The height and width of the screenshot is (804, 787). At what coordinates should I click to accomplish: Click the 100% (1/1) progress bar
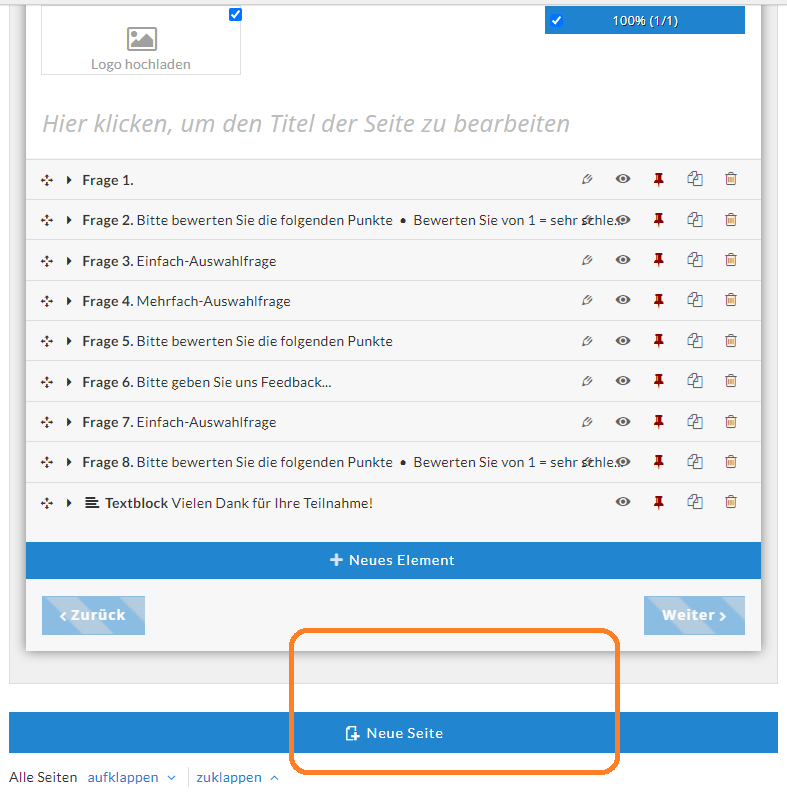click(644, 21)
